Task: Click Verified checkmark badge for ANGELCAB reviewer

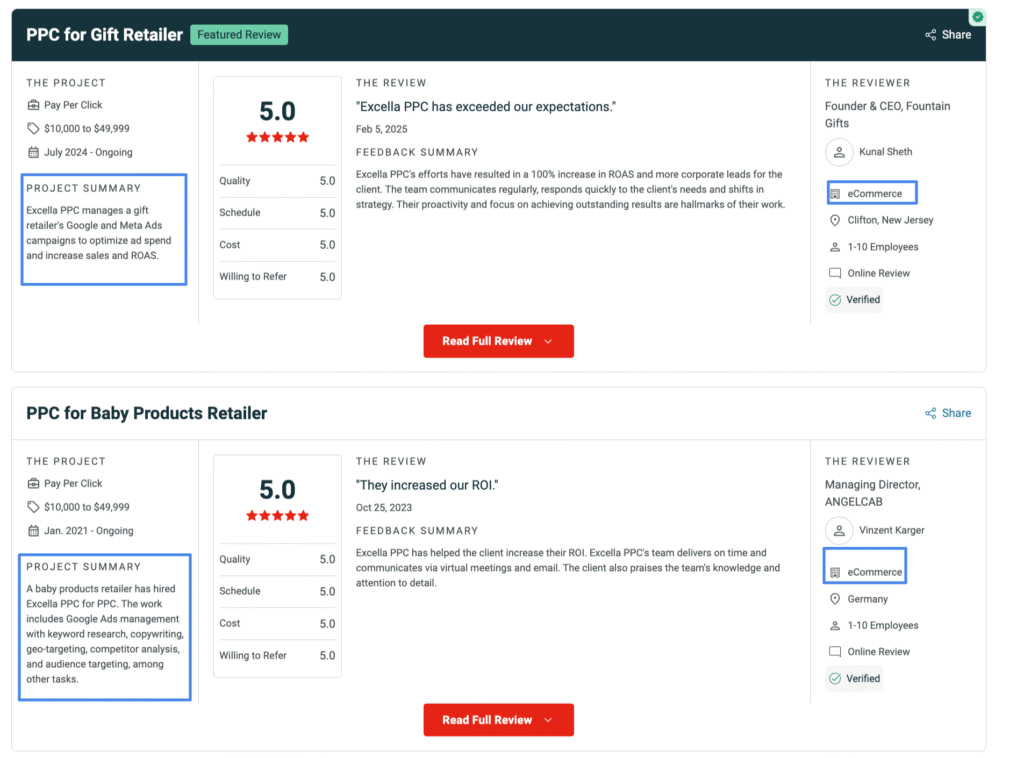Action: (835, 678)
